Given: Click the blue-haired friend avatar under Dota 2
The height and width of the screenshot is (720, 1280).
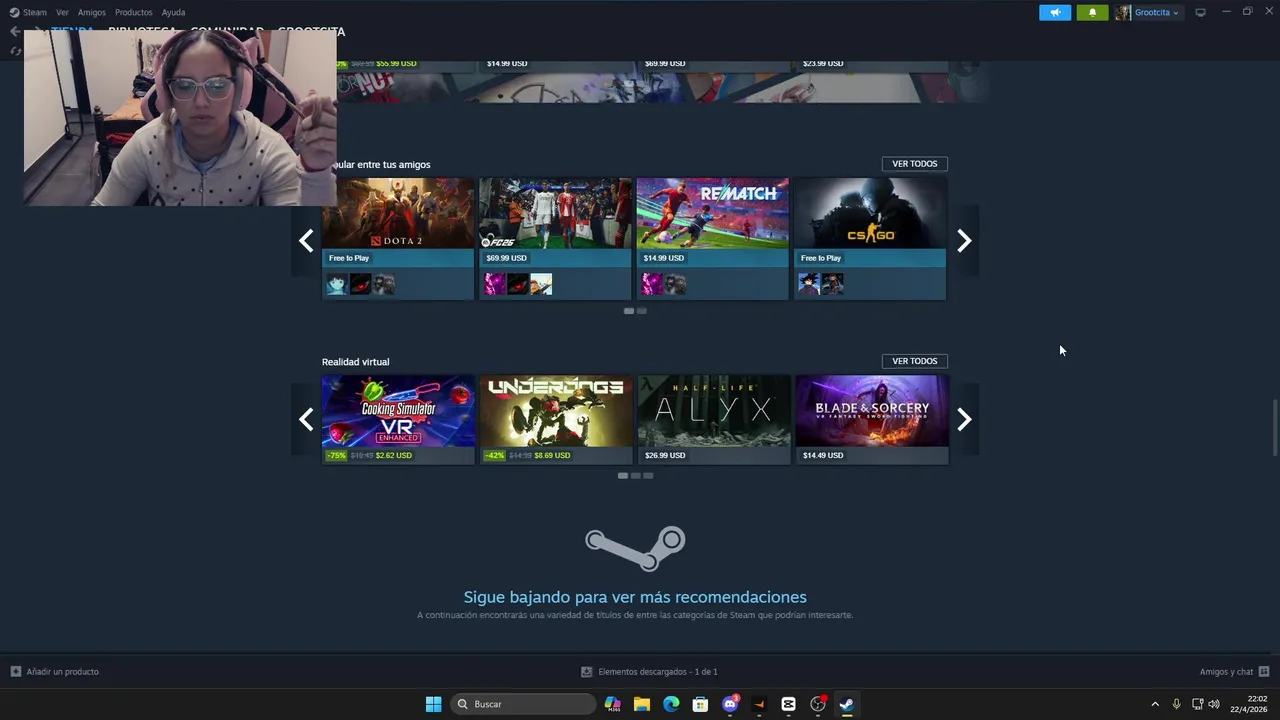Looking at the screenshot, I should 337,285.
